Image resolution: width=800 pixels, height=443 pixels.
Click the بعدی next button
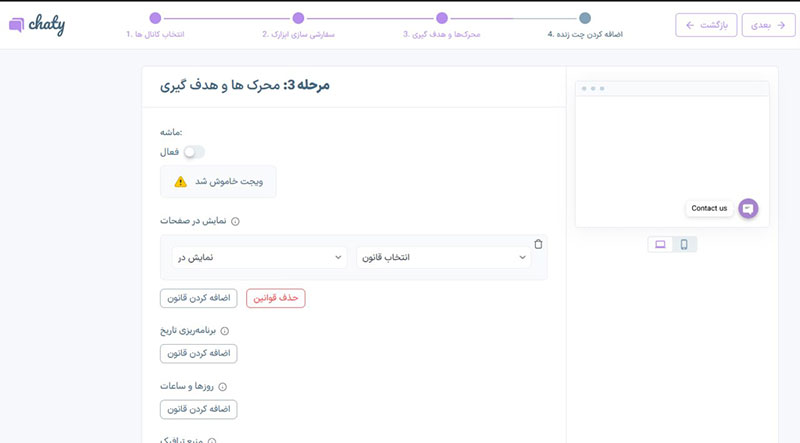pyautogui.click(x=768, y=25)
